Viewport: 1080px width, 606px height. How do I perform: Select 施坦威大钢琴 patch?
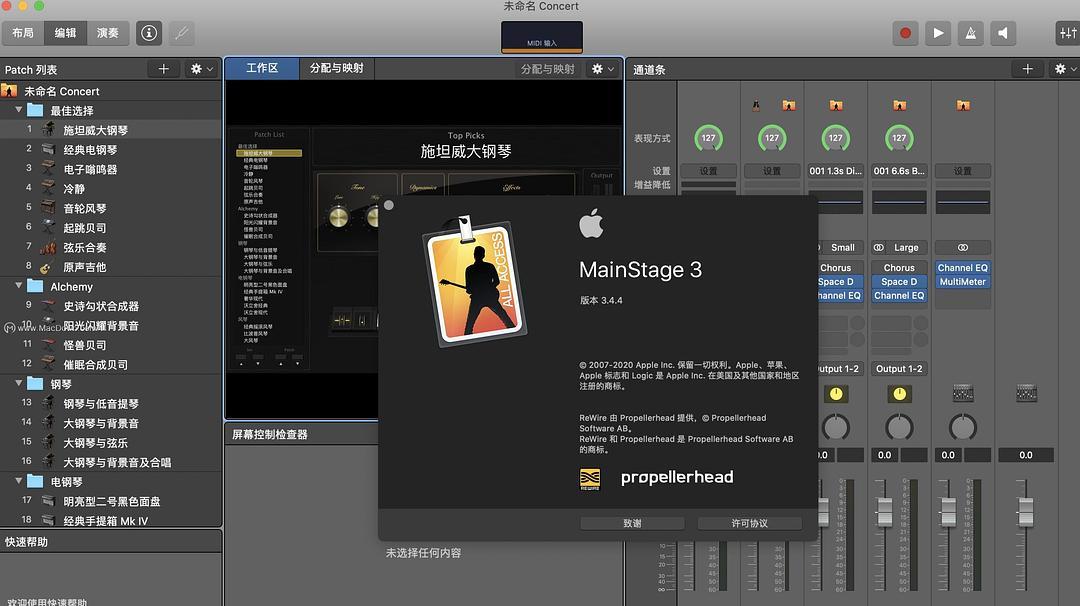tap(111, 129)
